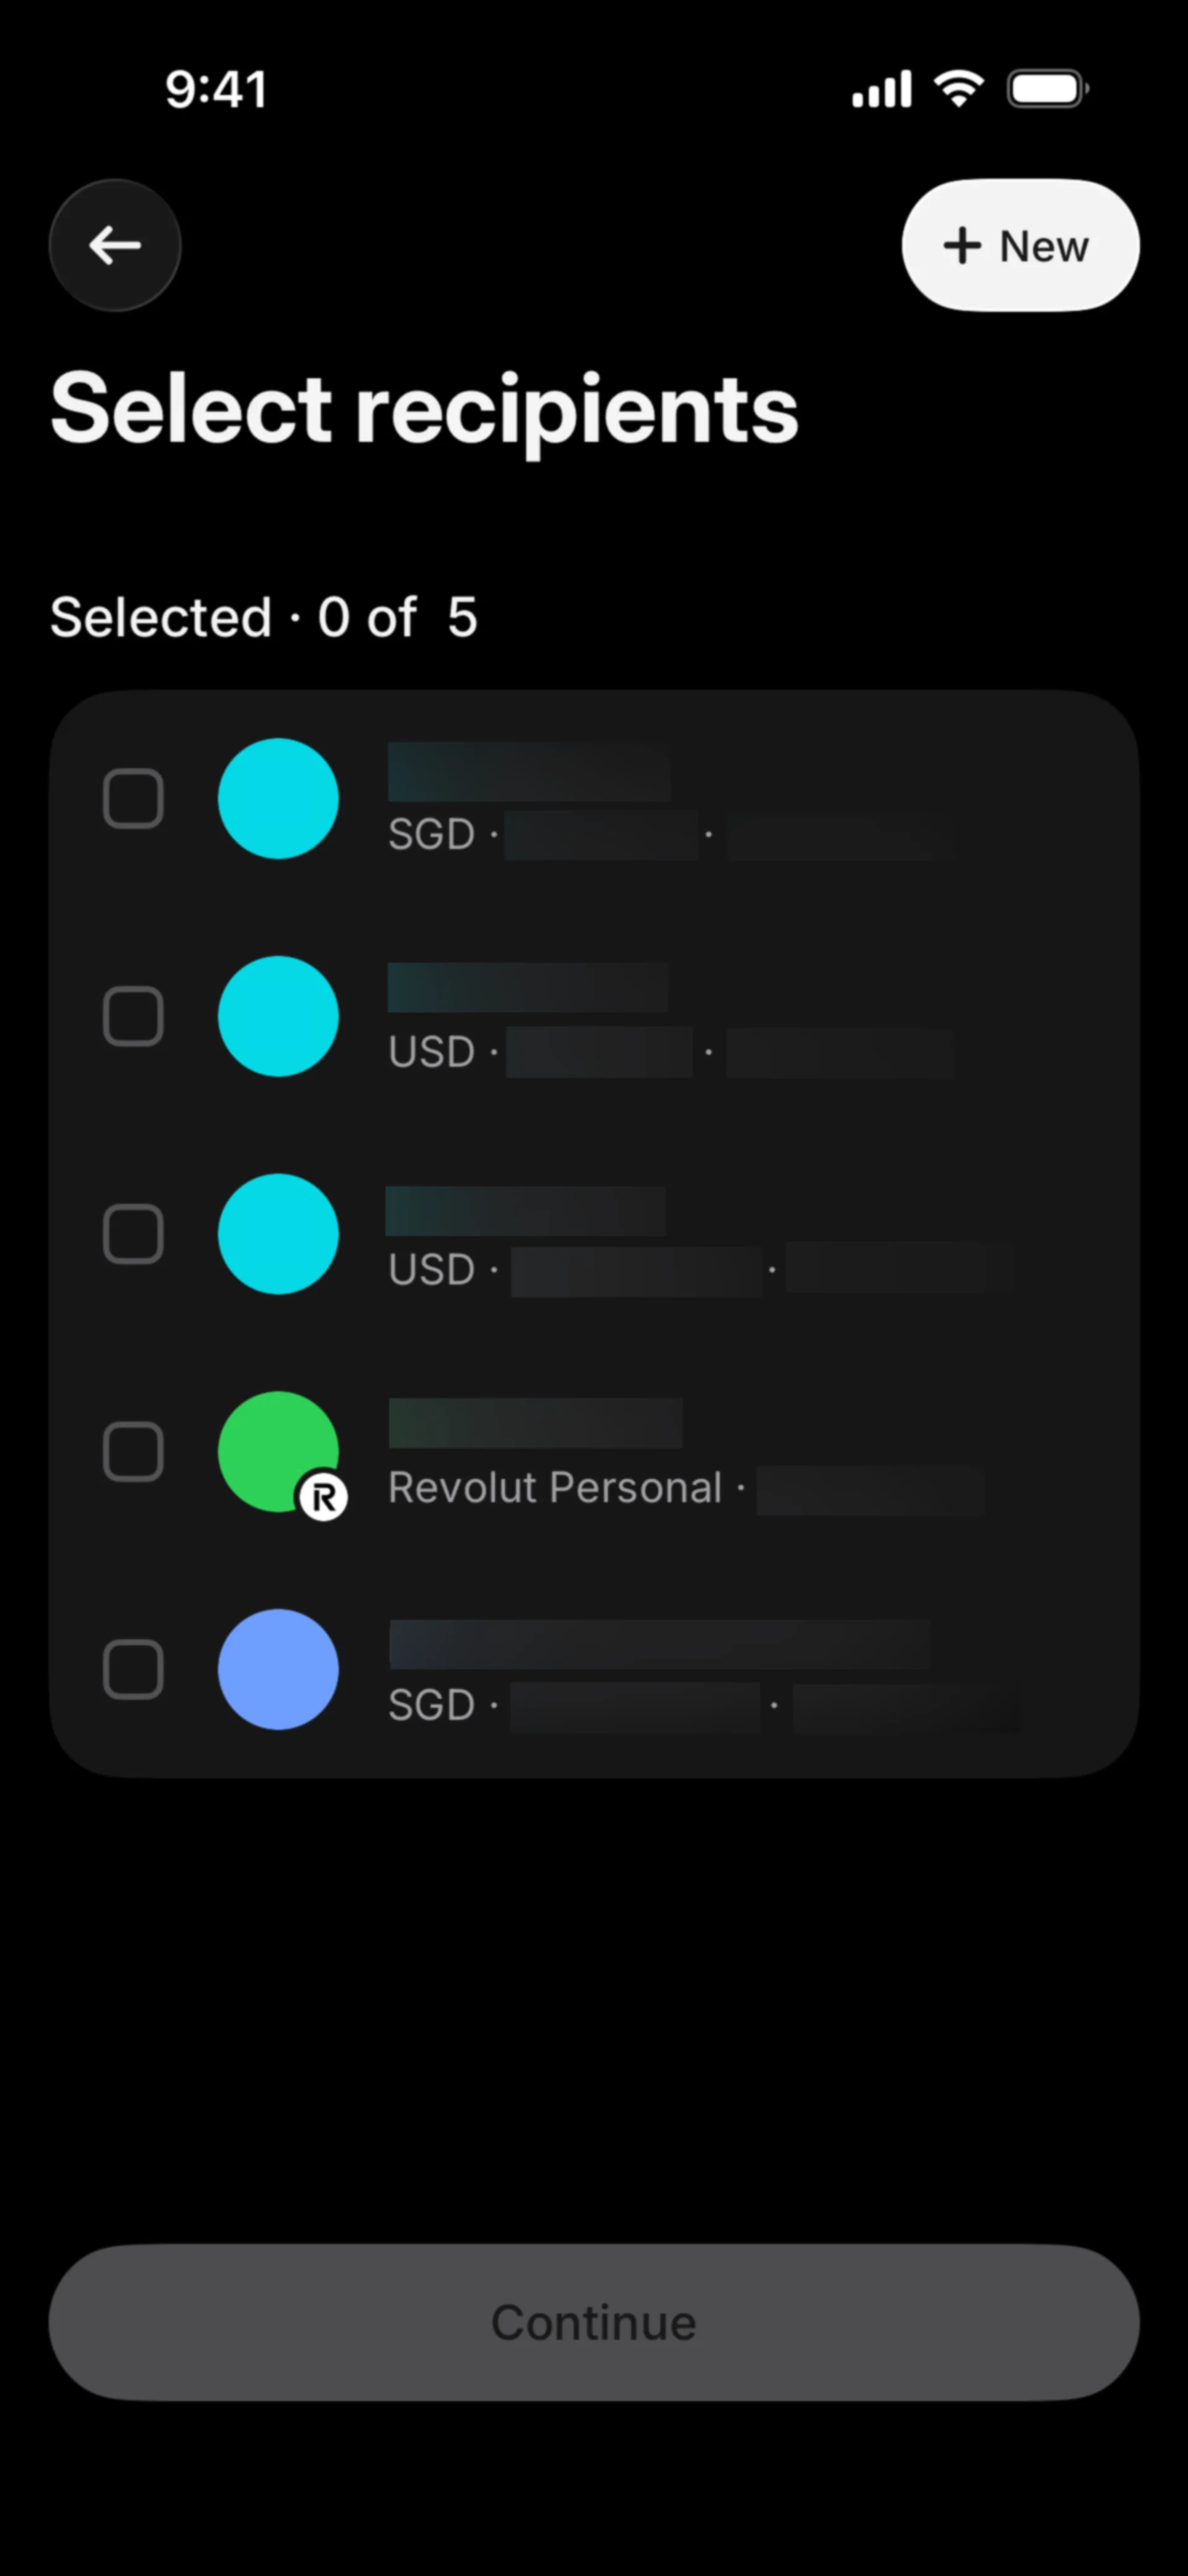This screenshot has width=1188, height=2576.
Task: Tick the last SGD recipient checkbox
Action: tap(133, 1669)
